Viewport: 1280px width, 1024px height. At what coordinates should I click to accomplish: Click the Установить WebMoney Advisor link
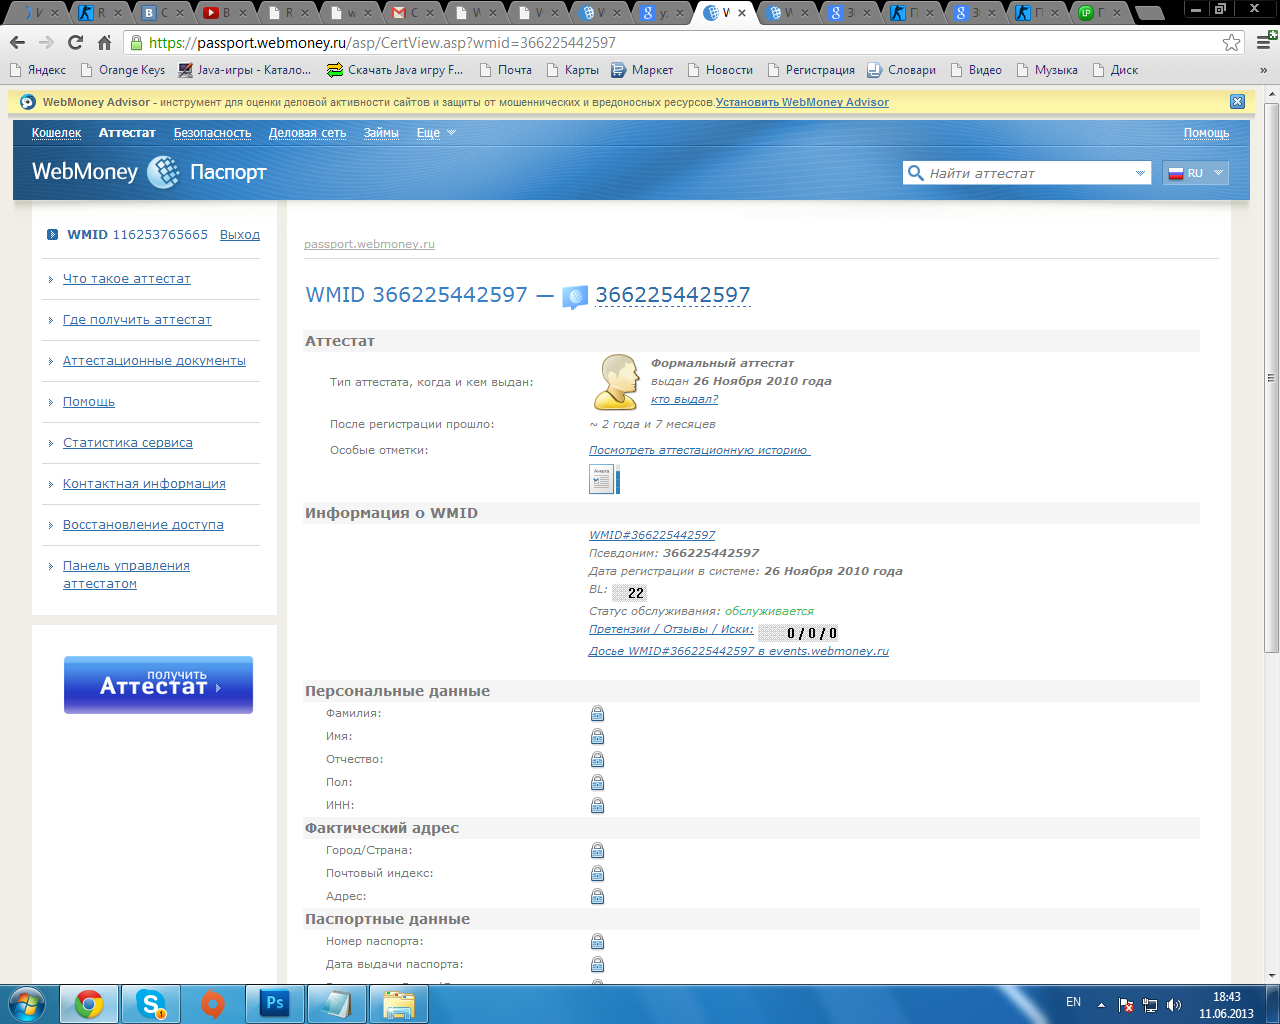click(802, 102)
